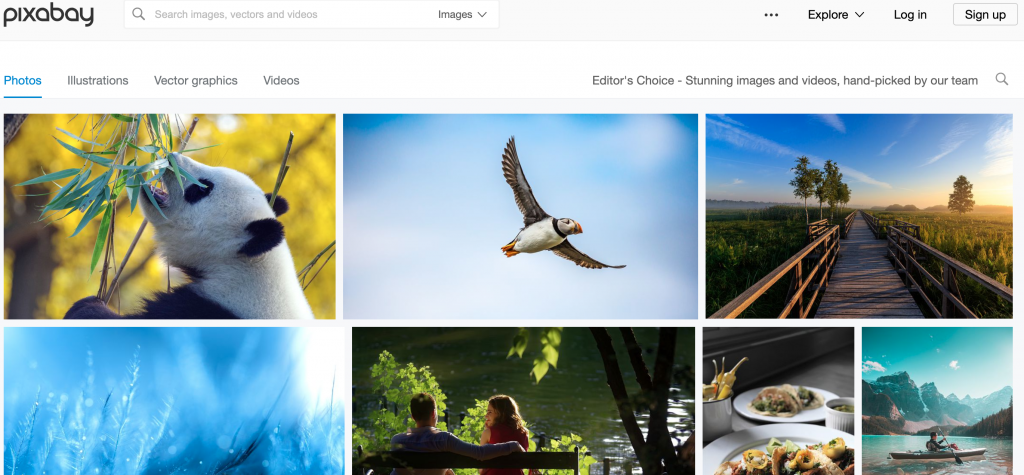Open the wooden boardwalk sunset photo

(x=859, y=216)
